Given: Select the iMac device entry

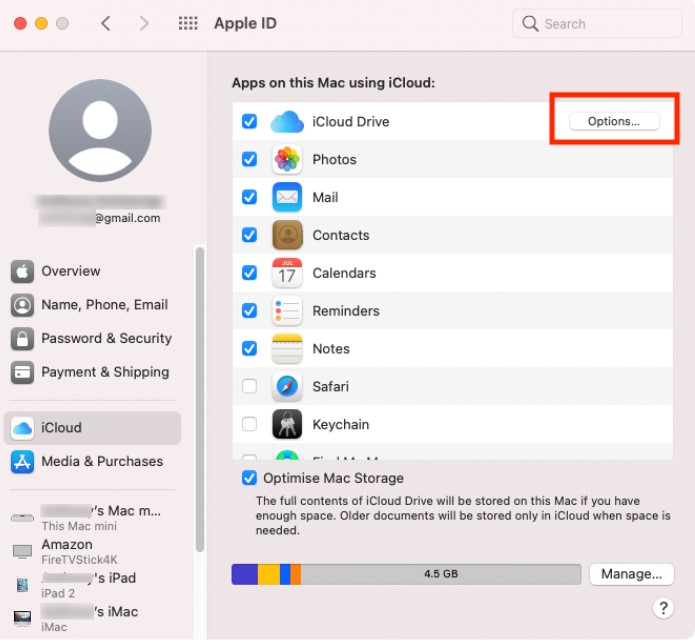Looking at the screenshot, I should coord(92,619).
